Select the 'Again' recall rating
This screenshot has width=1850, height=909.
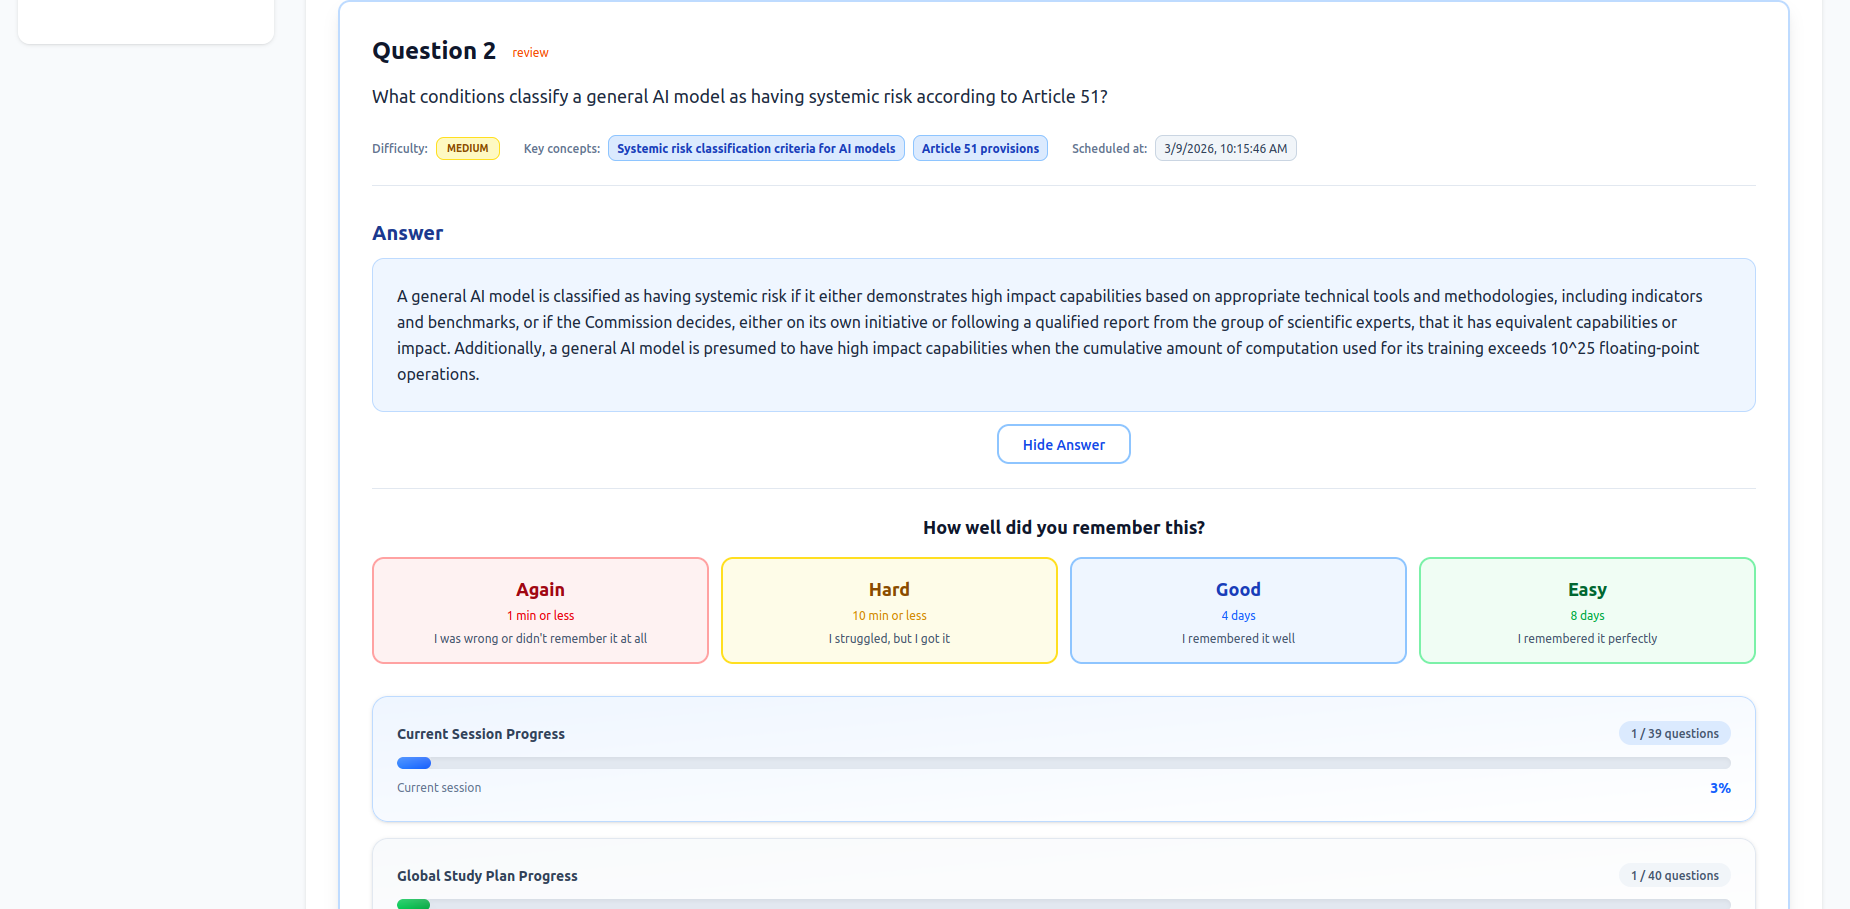click(540, 610)
